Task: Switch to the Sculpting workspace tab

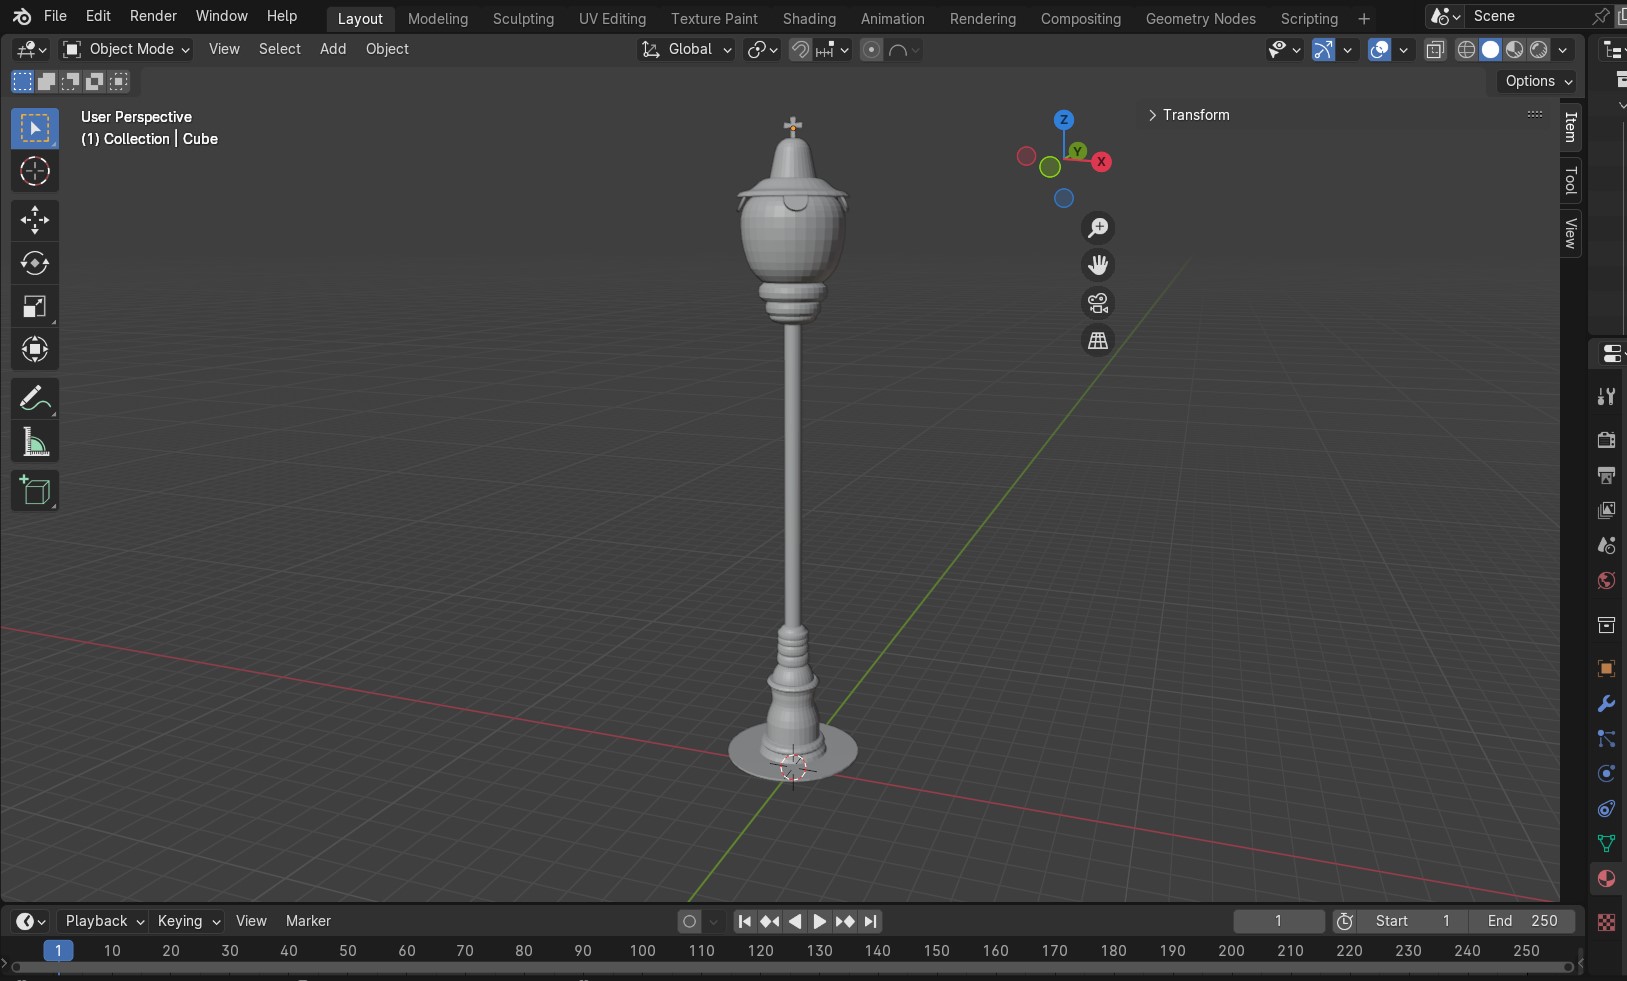Action: pyautogui.click(x=523, y=19)
